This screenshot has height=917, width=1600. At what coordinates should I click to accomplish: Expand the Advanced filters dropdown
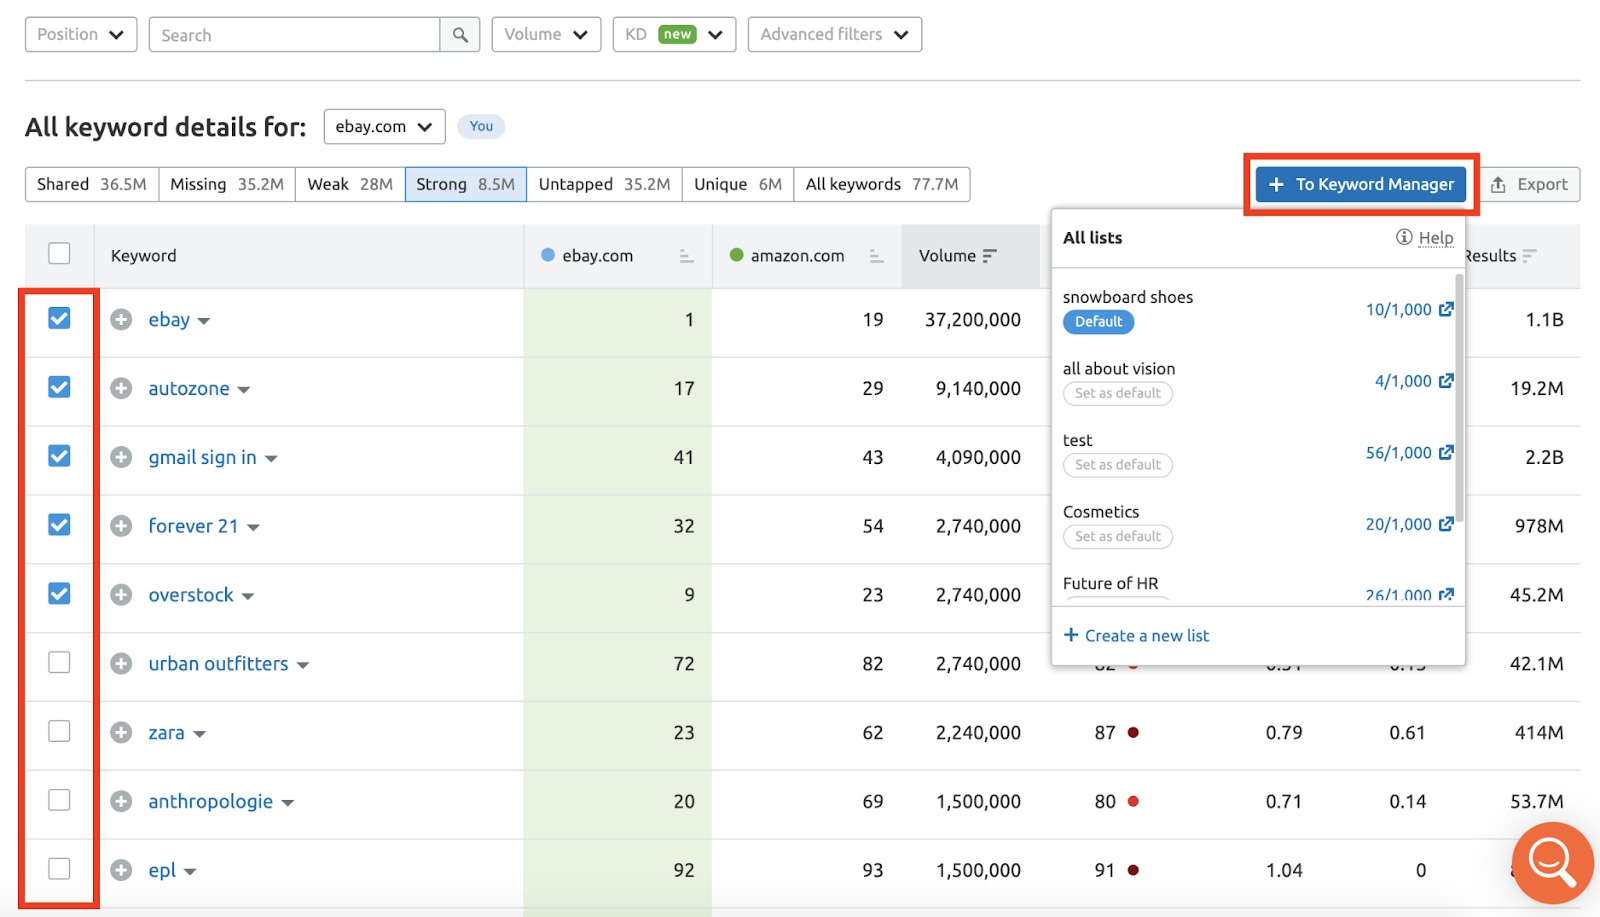pos(835,34)
